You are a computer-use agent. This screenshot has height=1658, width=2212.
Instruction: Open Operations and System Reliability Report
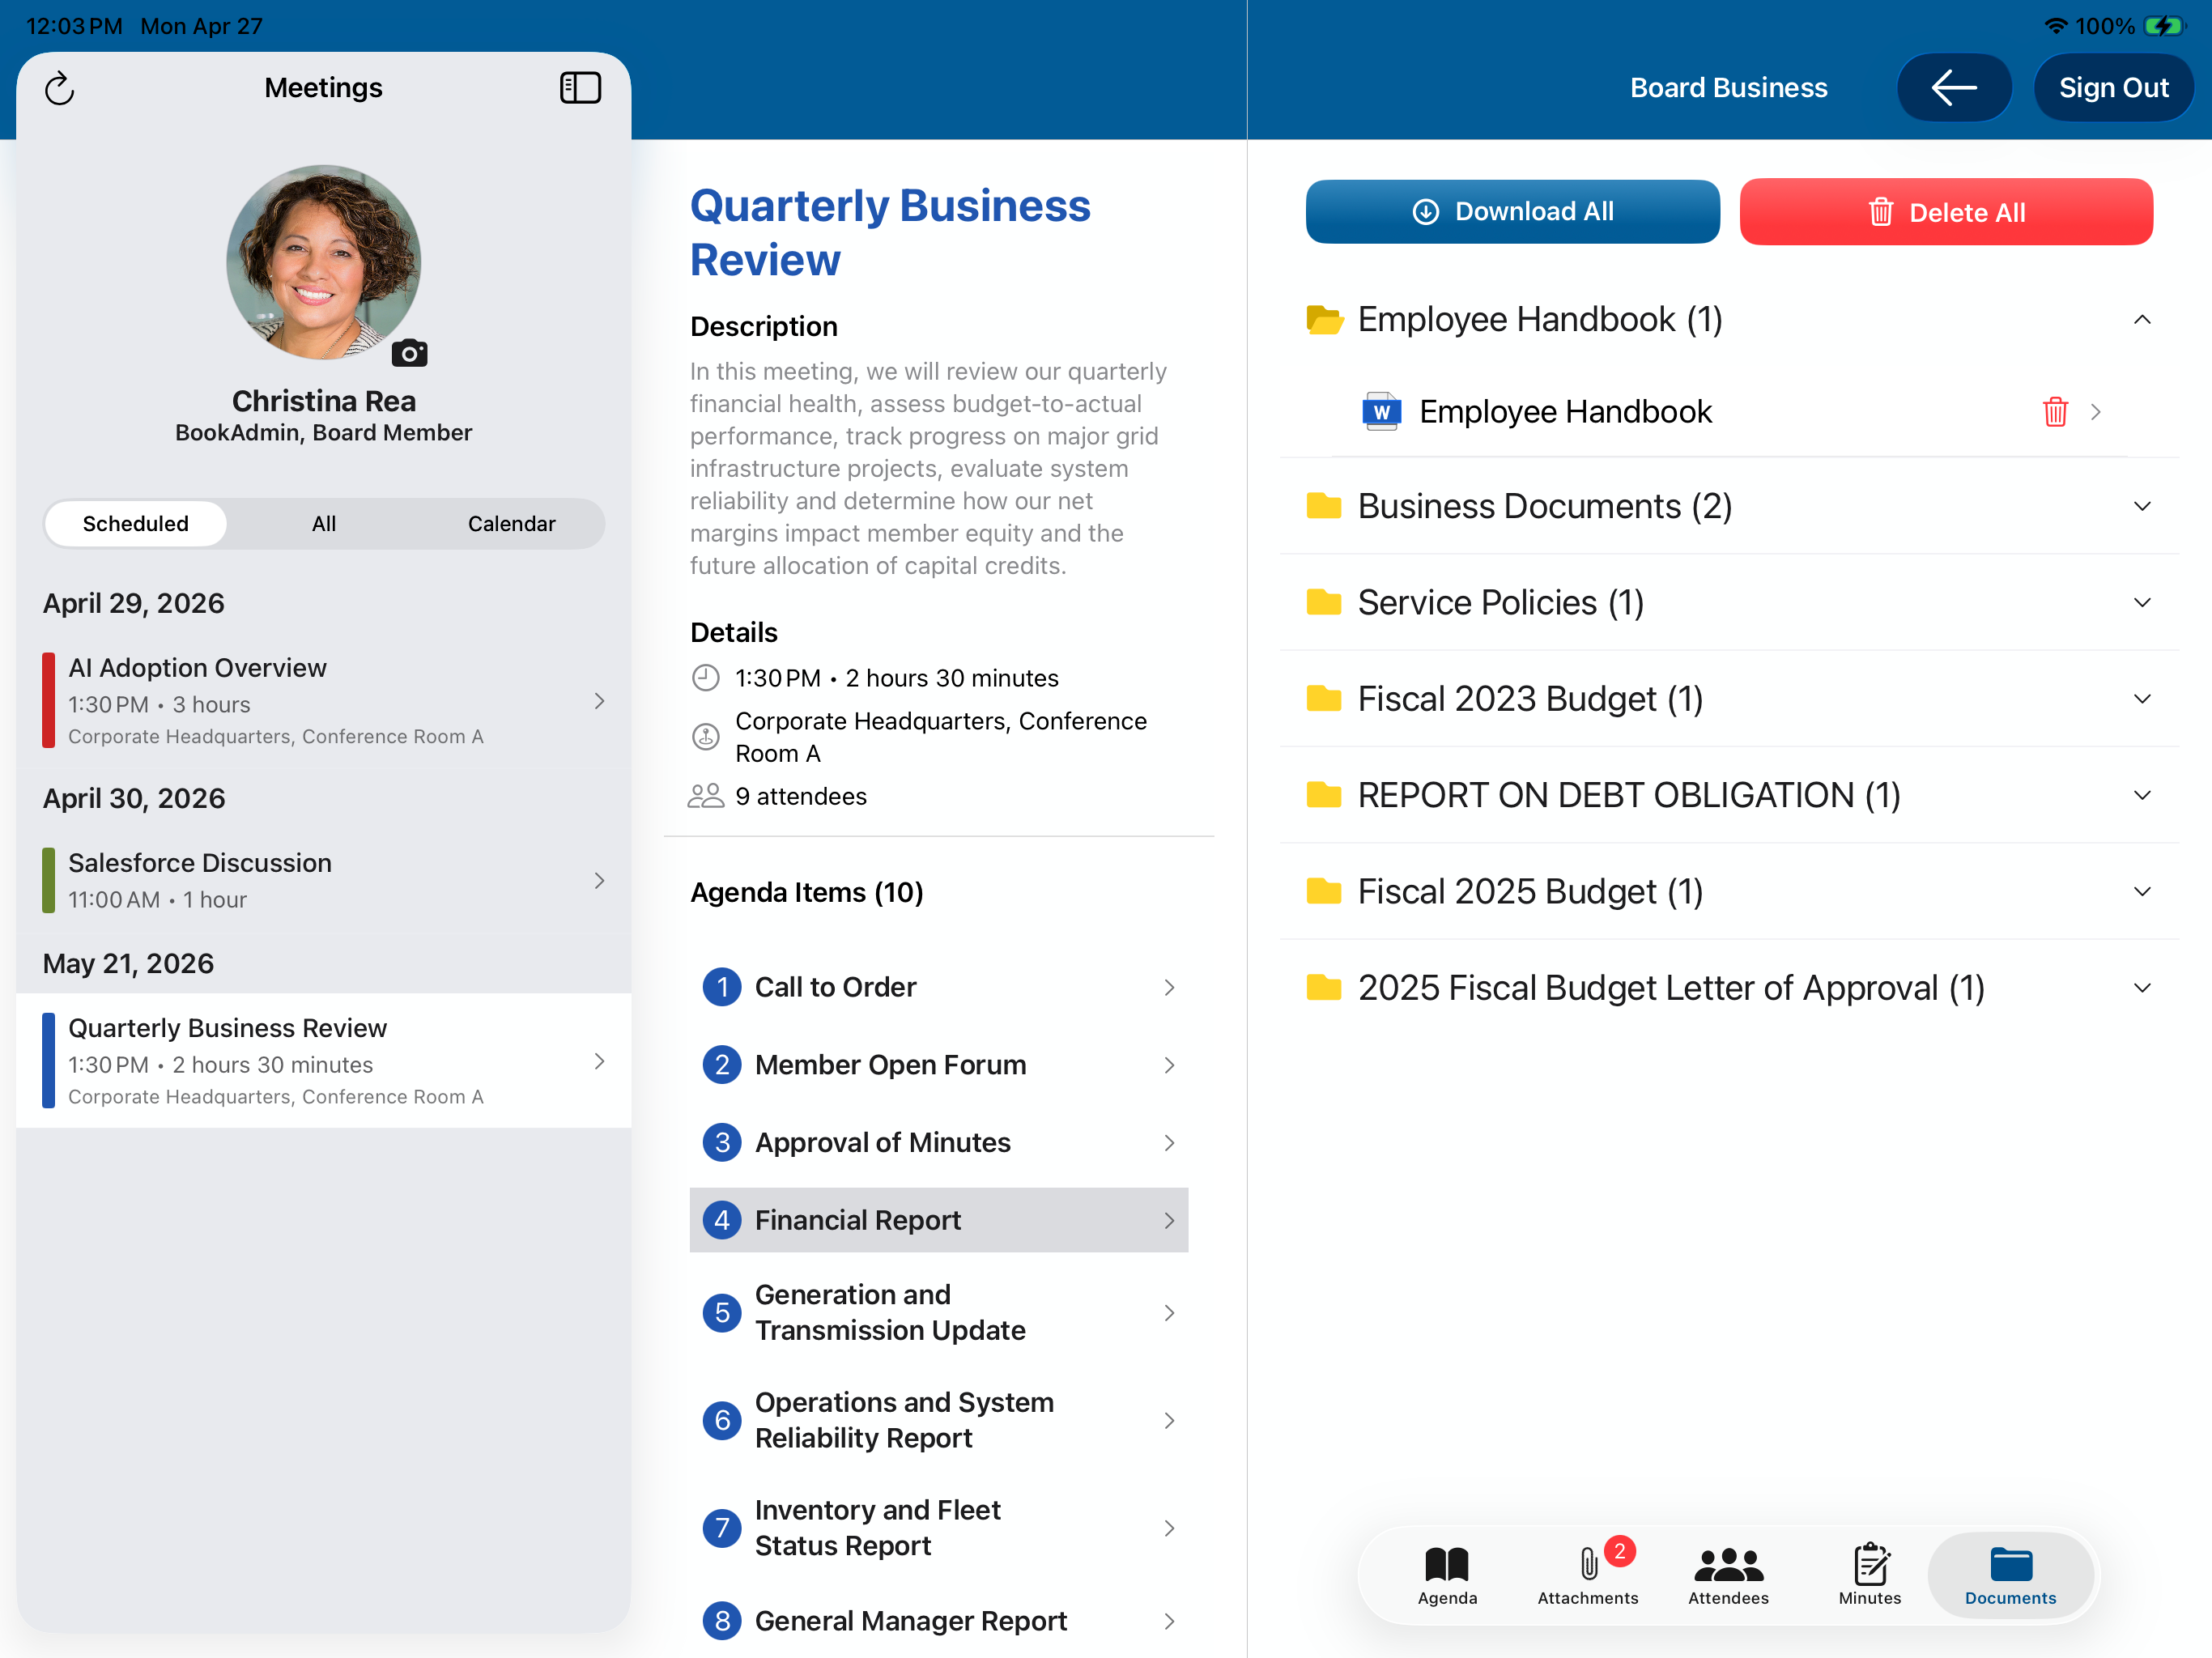[939, 1420]
